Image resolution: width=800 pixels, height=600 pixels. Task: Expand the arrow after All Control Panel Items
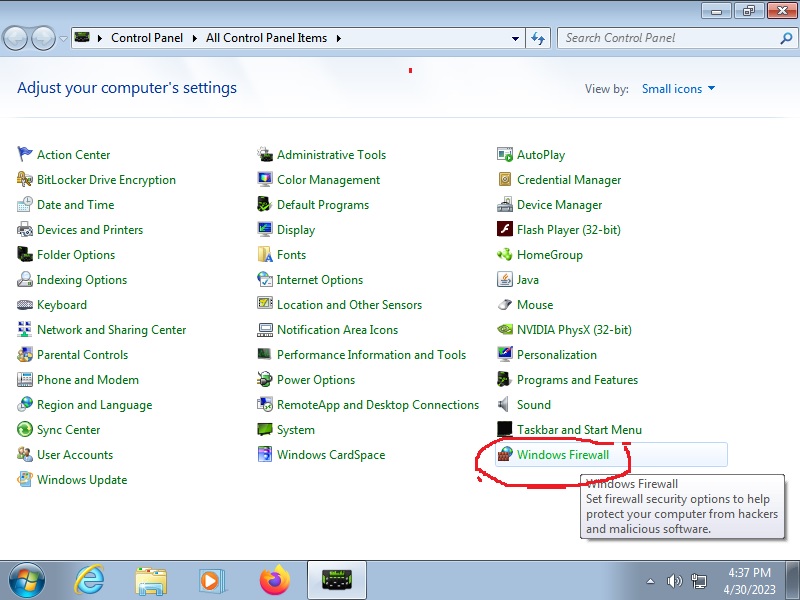coord(339,38)
